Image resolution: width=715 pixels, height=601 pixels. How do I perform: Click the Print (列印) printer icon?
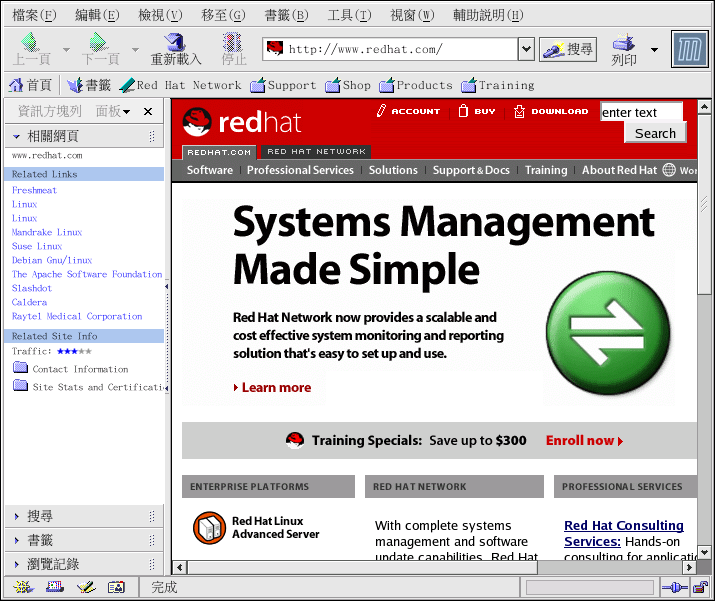[x=624, y=42]
